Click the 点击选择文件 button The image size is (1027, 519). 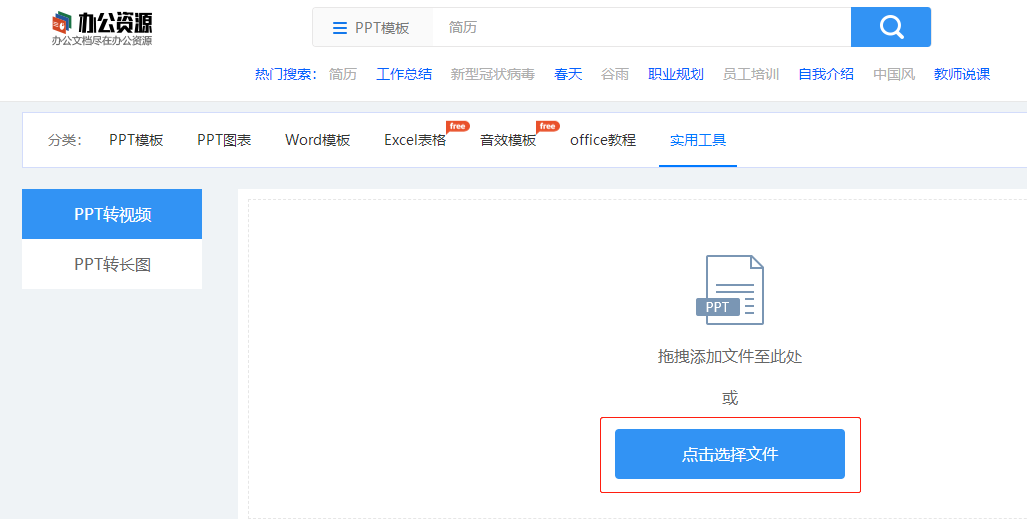(730, 454)
